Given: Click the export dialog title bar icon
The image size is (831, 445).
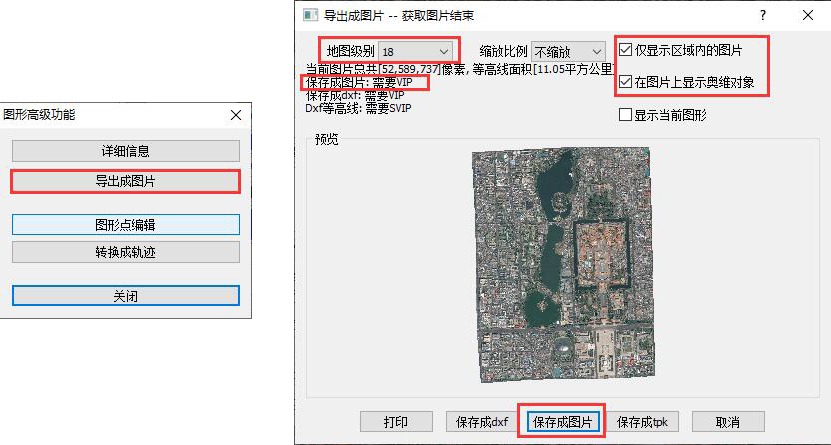Looking at the screenshot, I should 311,15.
